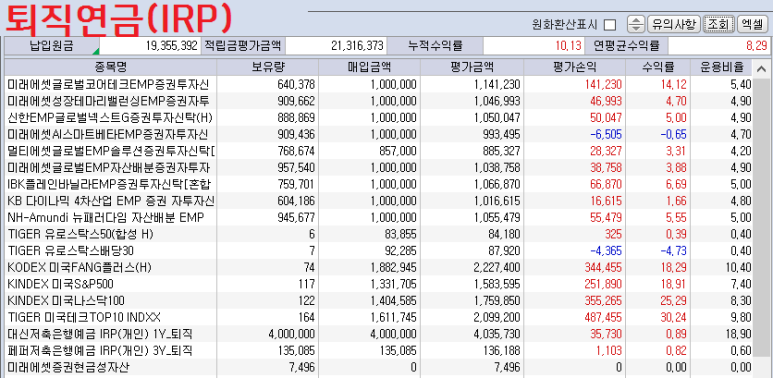Click the 운용비율 column header
The height and width of the screenshot is (378, 773).
click(x=722, y=67)
